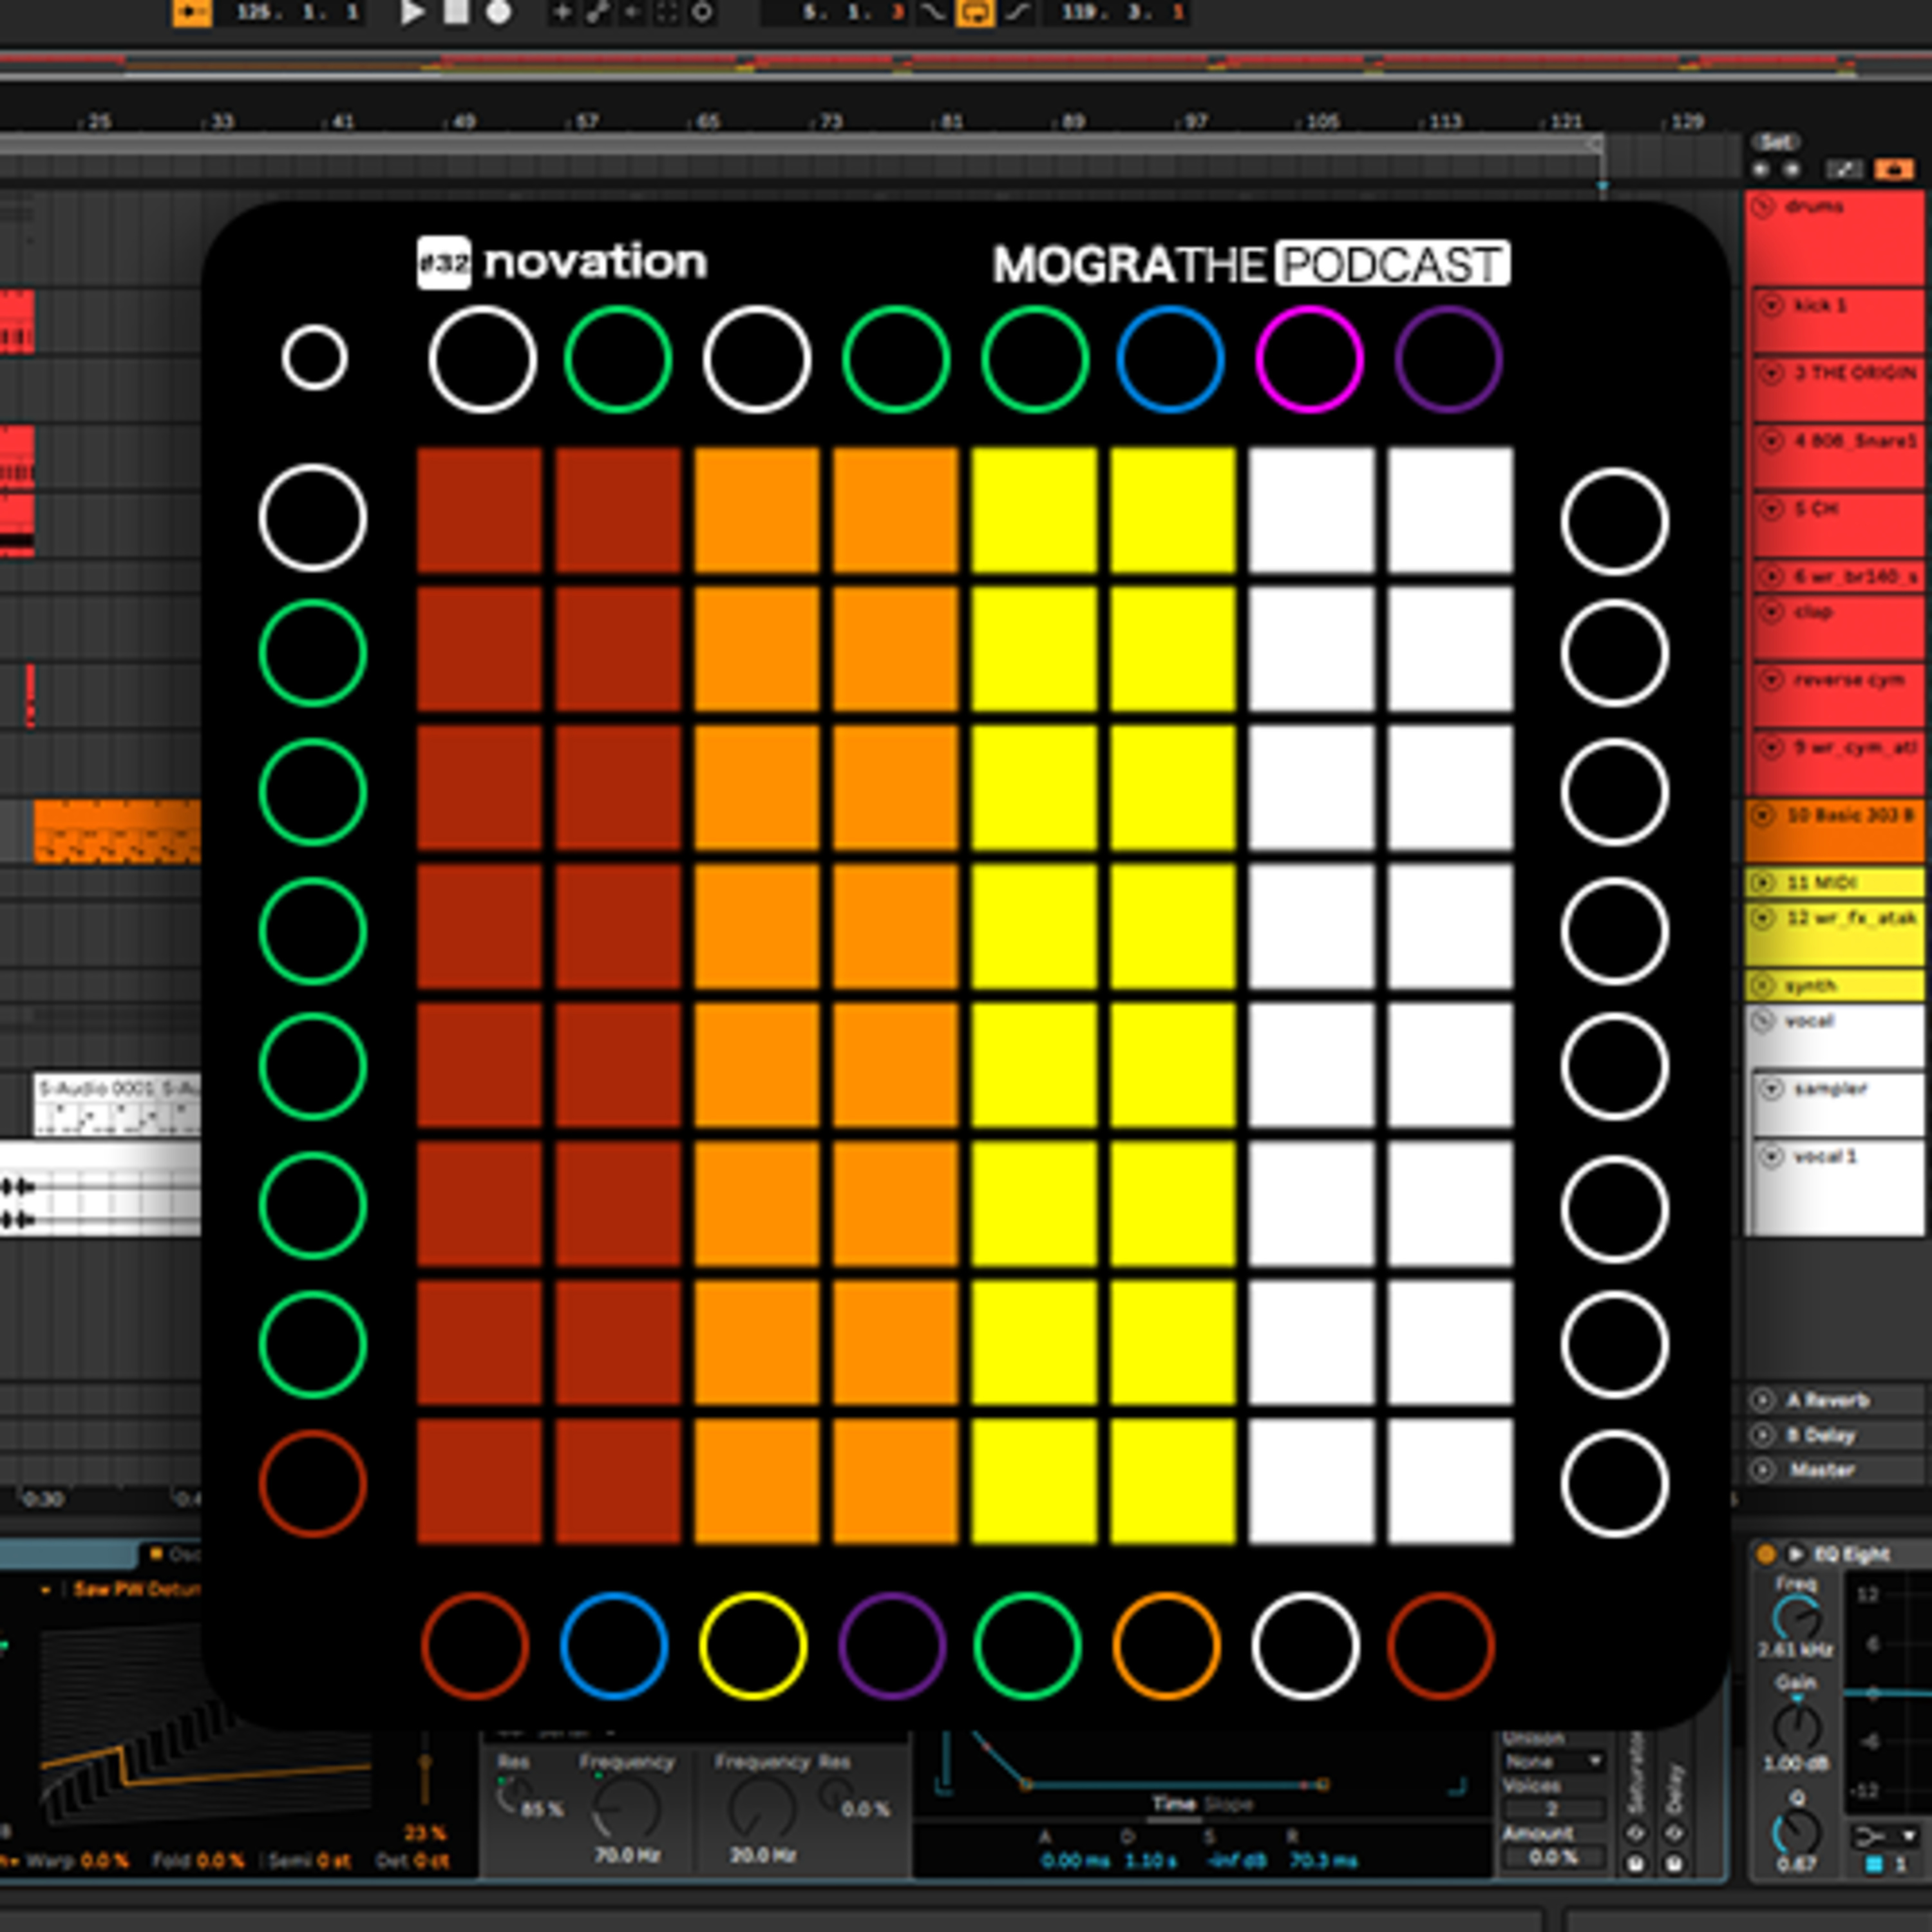This screenshot has width=1932, height=1932.
Task: Unfold the 6 wr_br140_s track
Action: pyautogui.click(x=1772, y=577)
